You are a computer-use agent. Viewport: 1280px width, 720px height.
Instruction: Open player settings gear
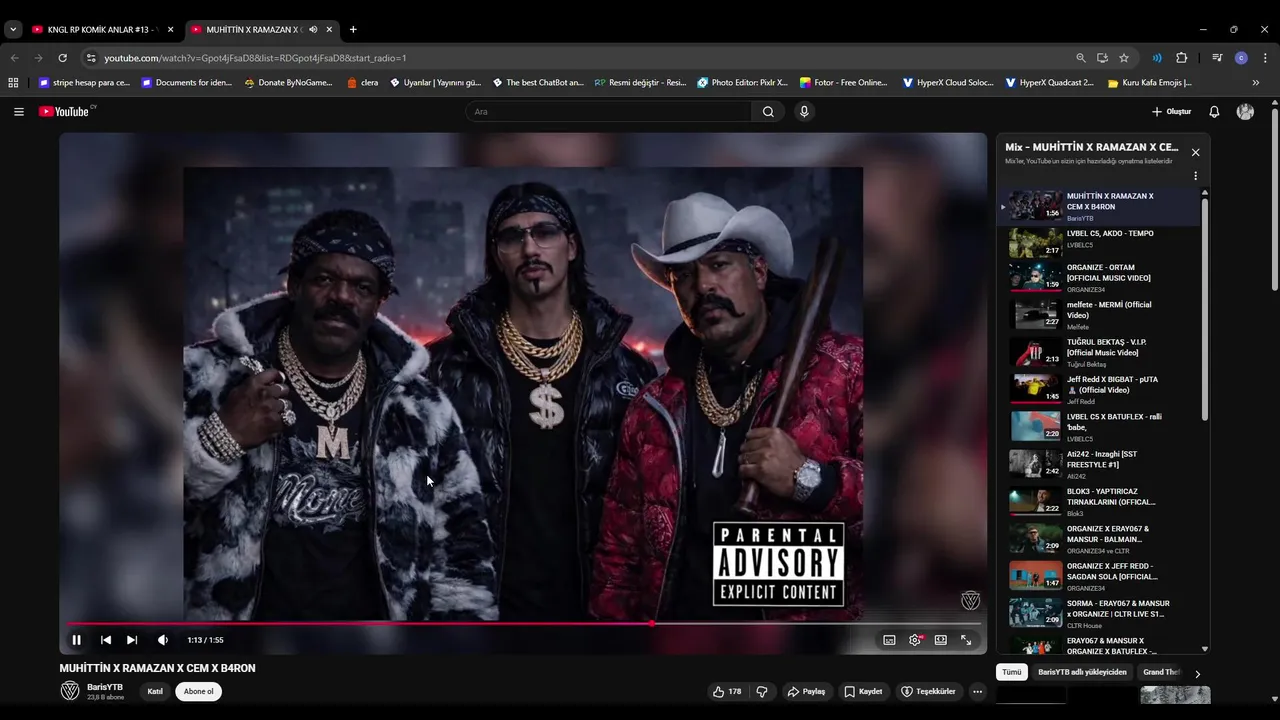click(915, 640)
